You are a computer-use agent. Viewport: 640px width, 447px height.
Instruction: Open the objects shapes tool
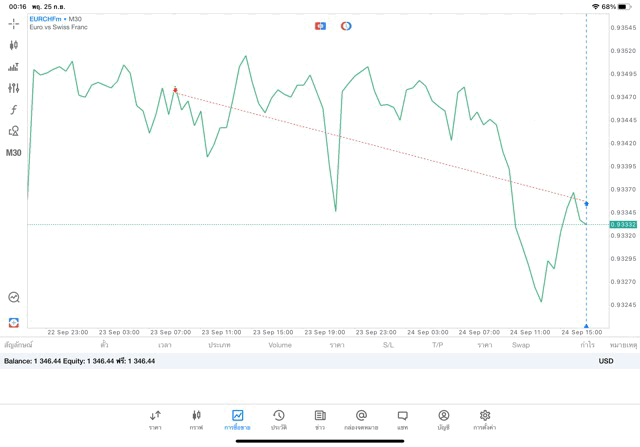(x=13, y=131)
